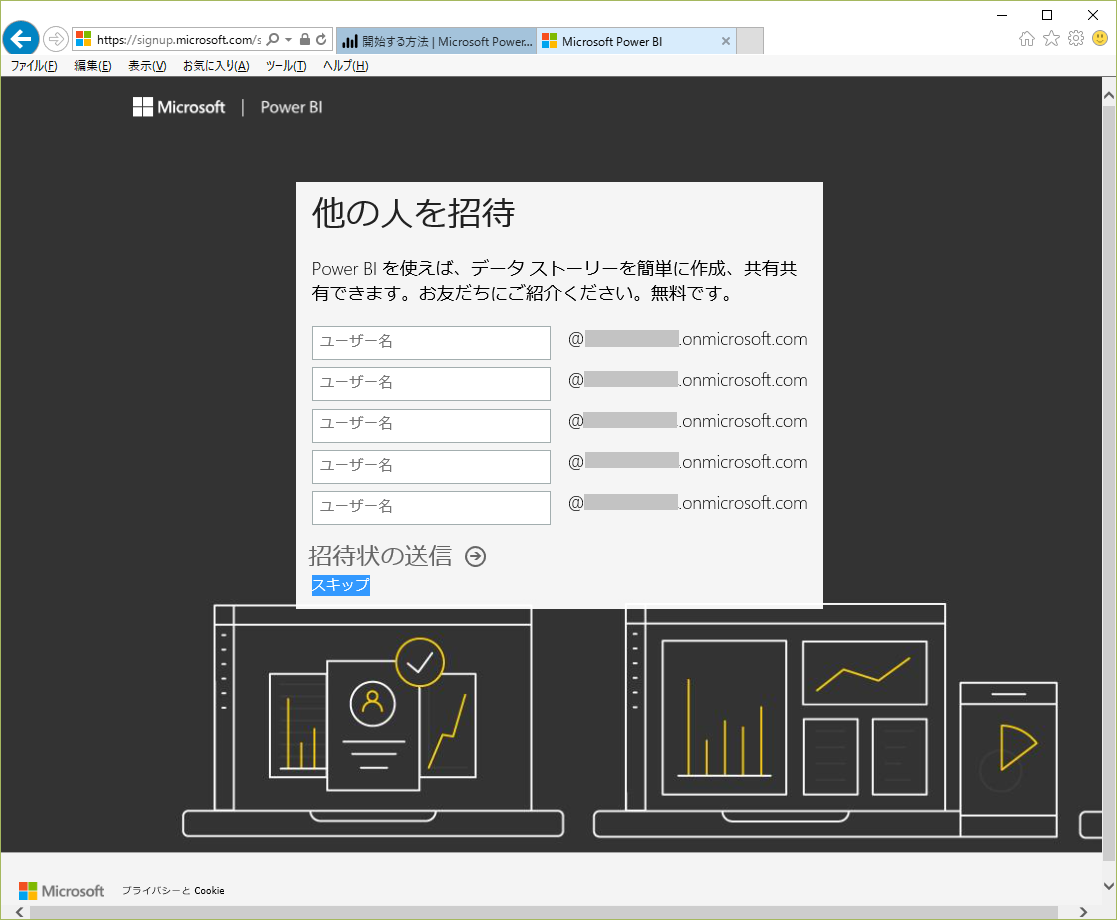Click the horizontal scrollbar thumb
This screenshot has height=920, width=1117.
tap(544, 912)
